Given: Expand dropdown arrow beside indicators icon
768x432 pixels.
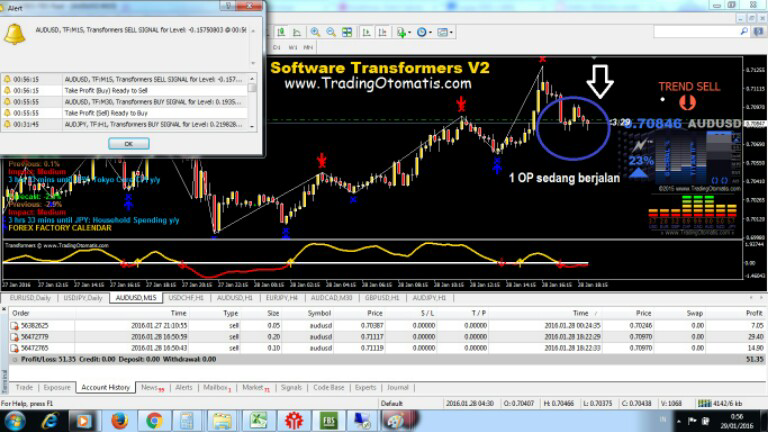Looking at the screenshot, I should tap(409, 32).
